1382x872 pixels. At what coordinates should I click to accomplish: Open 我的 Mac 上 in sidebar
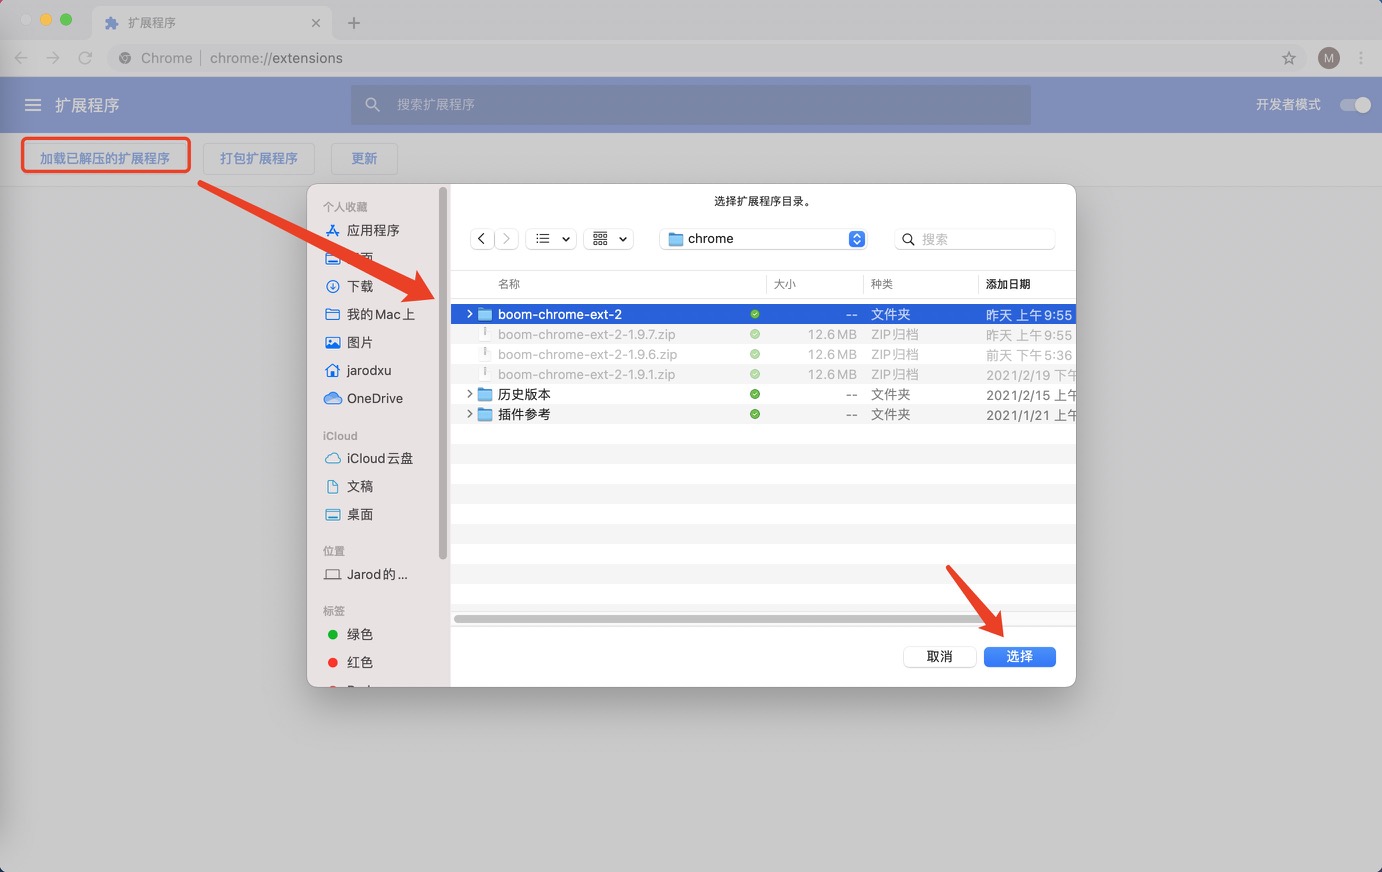(x=370, y=314)
